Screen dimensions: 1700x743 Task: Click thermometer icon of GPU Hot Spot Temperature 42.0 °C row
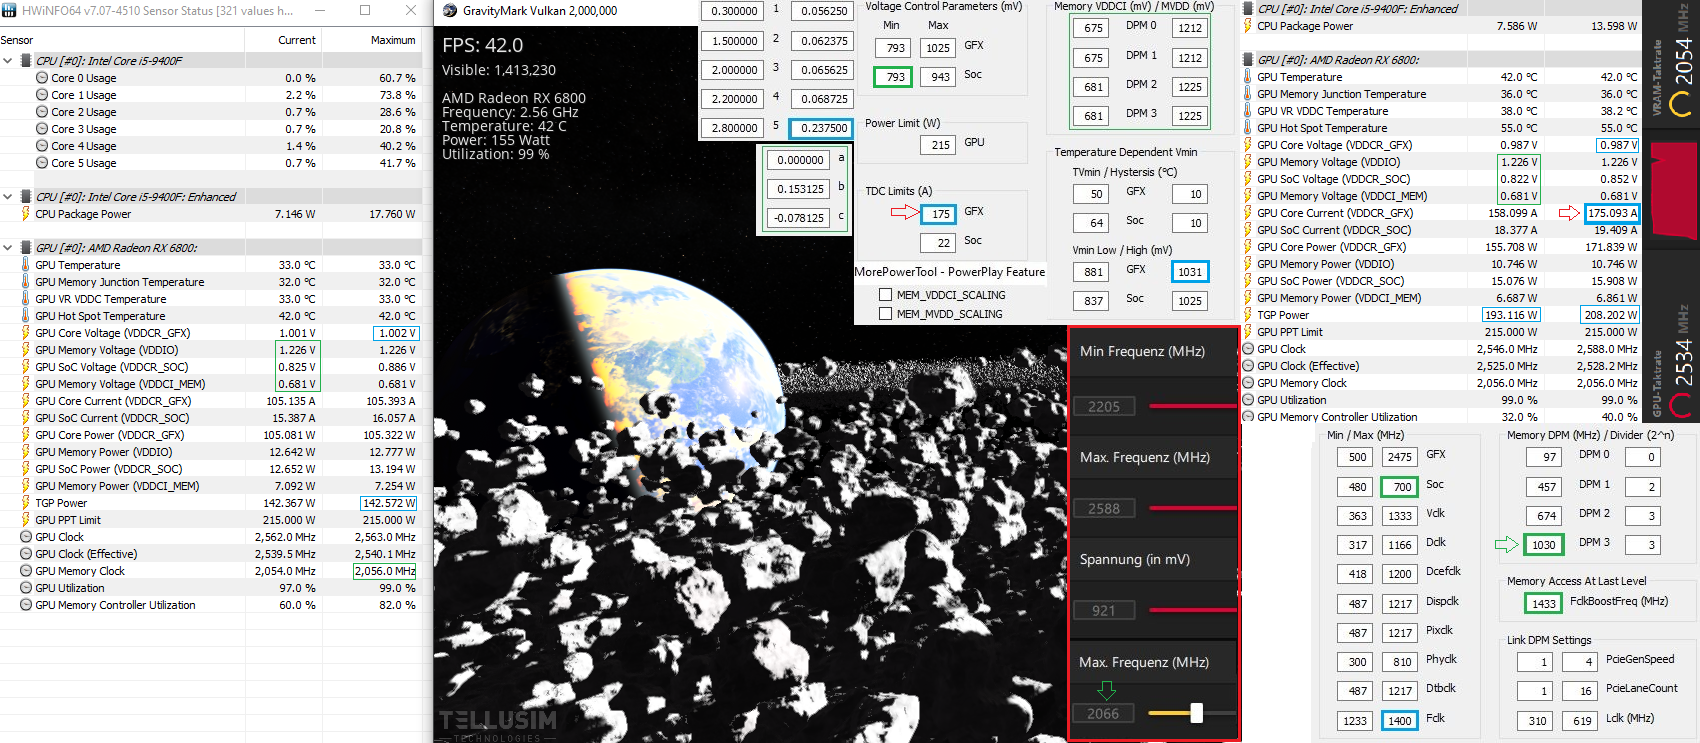(x=26, y=316)
